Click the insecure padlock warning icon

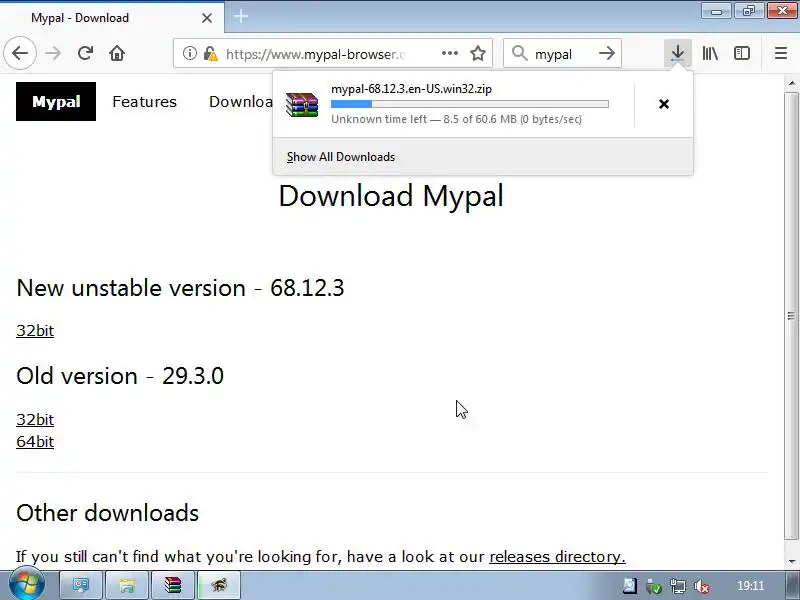[x=210, y=53]
